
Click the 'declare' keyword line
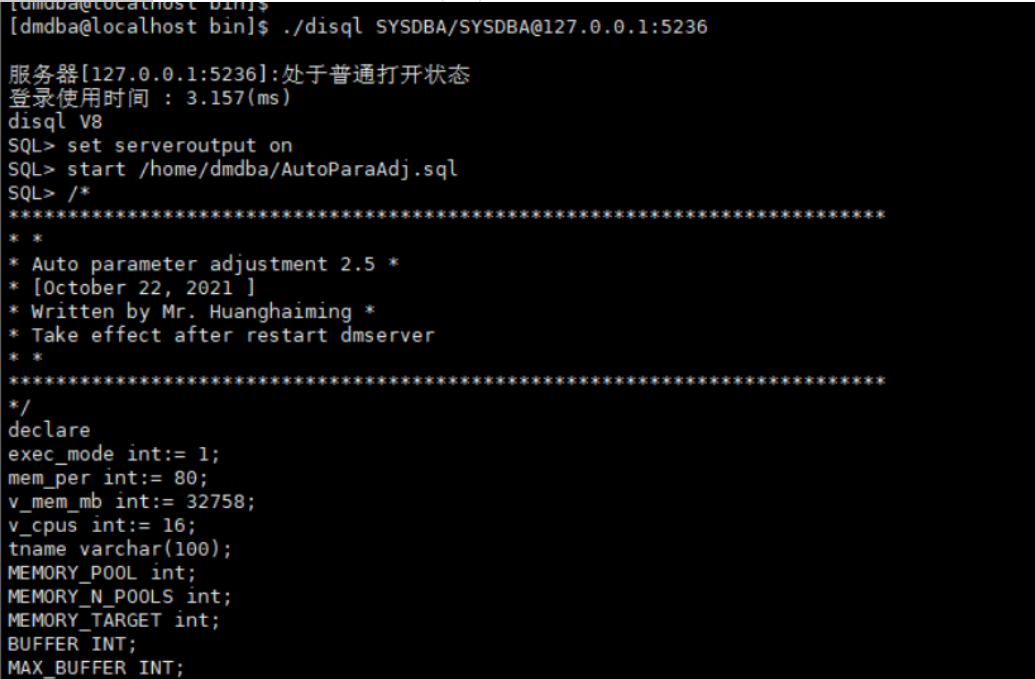(x=49, y=430)
